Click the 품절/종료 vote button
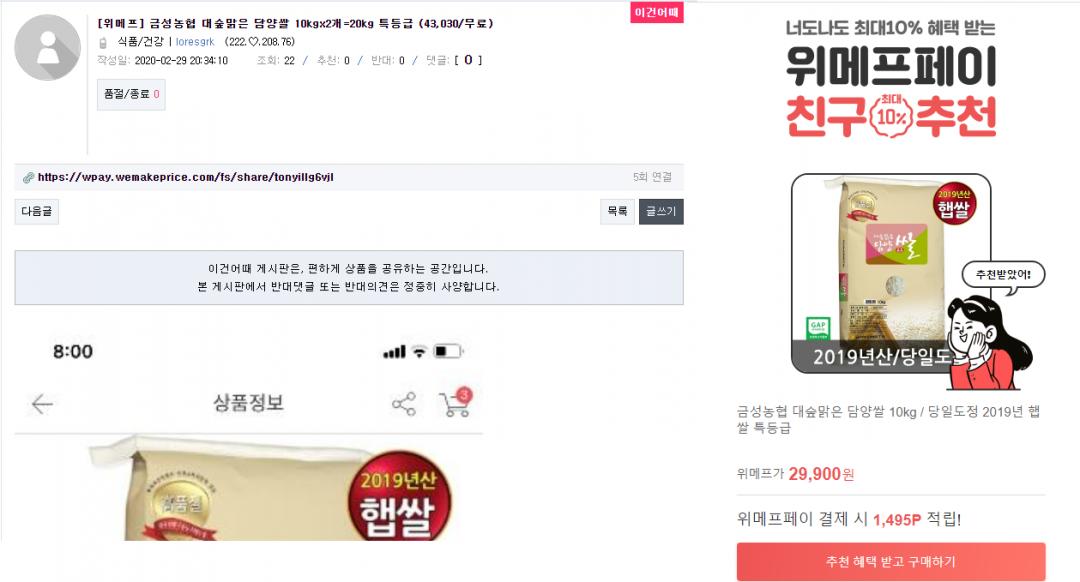1080x582 pixels. coord(131,94)
